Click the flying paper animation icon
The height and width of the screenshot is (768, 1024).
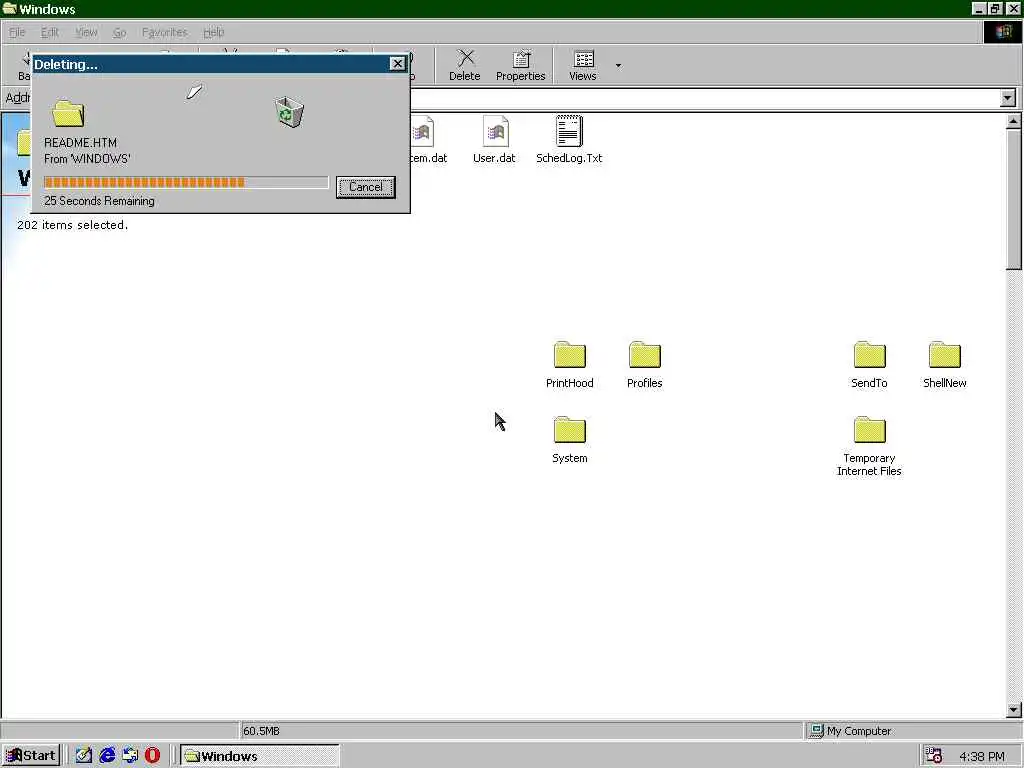click(195, 91)
